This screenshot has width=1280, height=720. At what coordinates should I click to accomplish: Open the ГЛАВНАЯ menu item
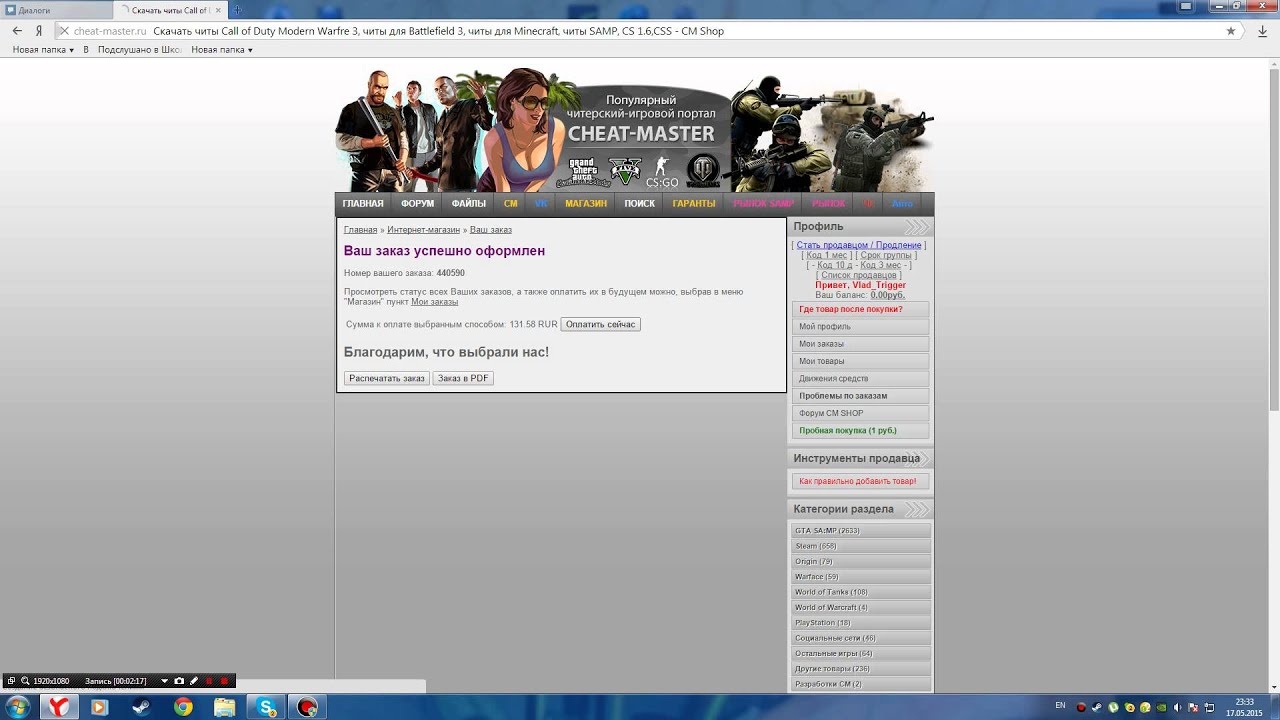(x=363, y=204)
